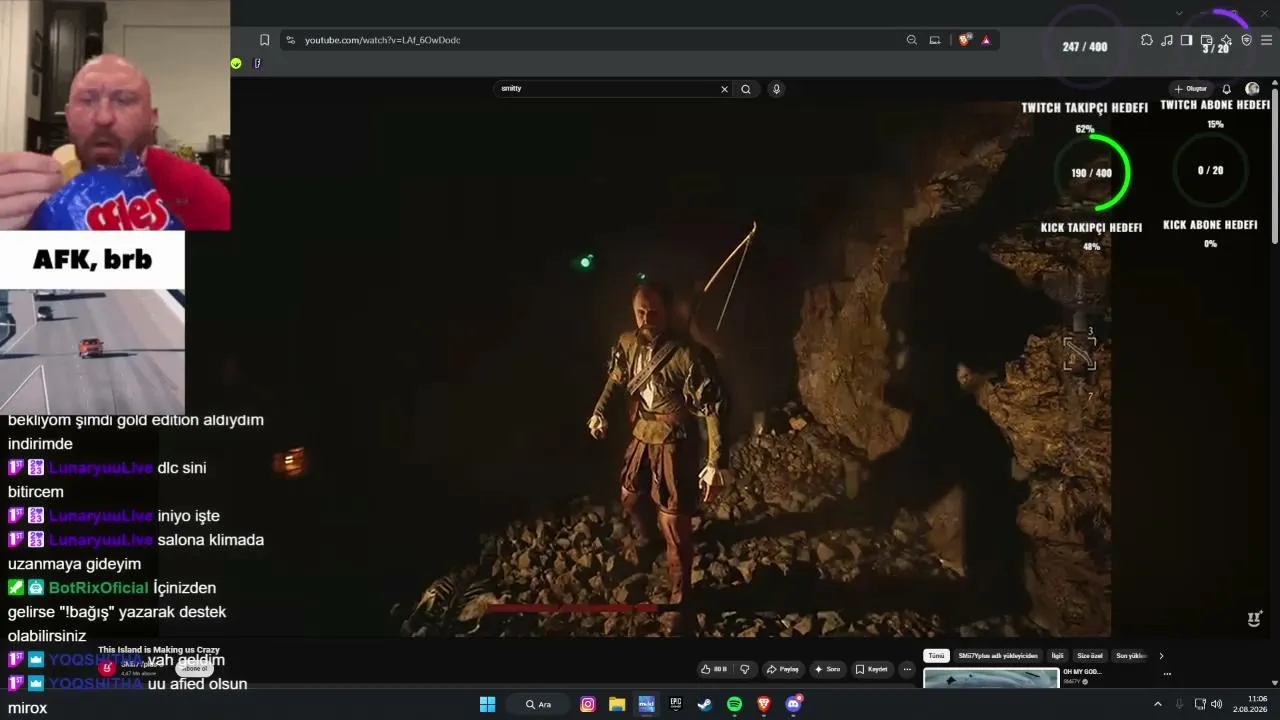
Task: Open the Windows Start menu
Action: click(x=487, y=704)
